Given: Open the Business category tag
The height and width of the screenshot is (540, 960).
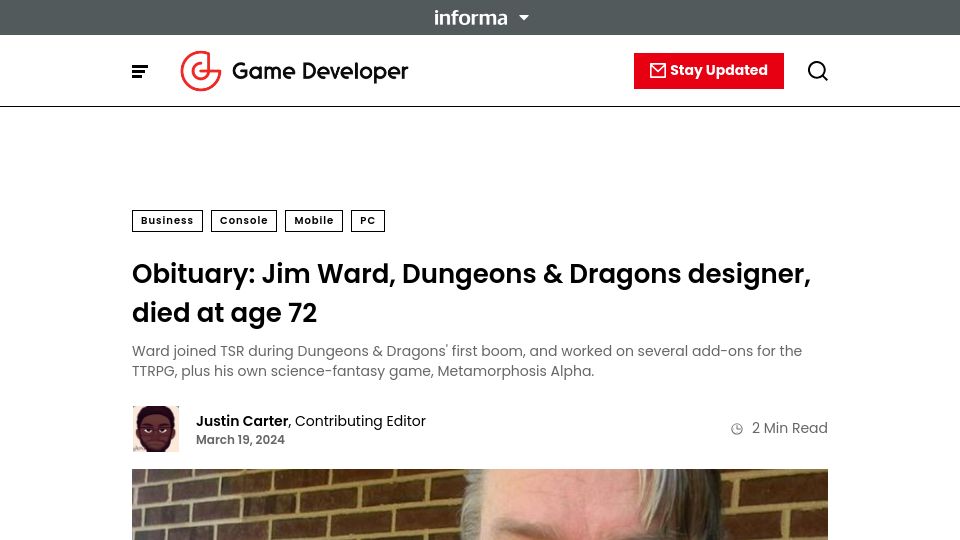Looking at the screenshot, I should click(x=167, y=221).
